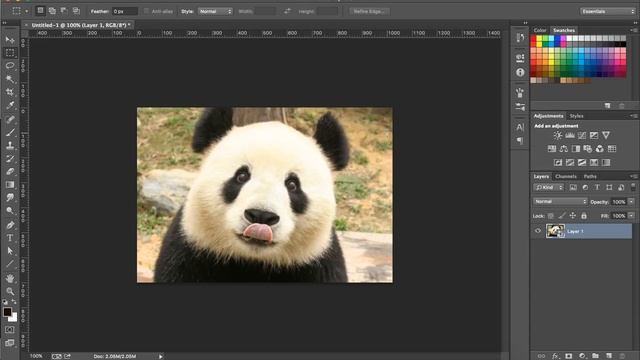The height and width of the screenshot is (360, 640).
Task: Change screen mode icon at toolbox bottom
Action: tap(10, 343)
